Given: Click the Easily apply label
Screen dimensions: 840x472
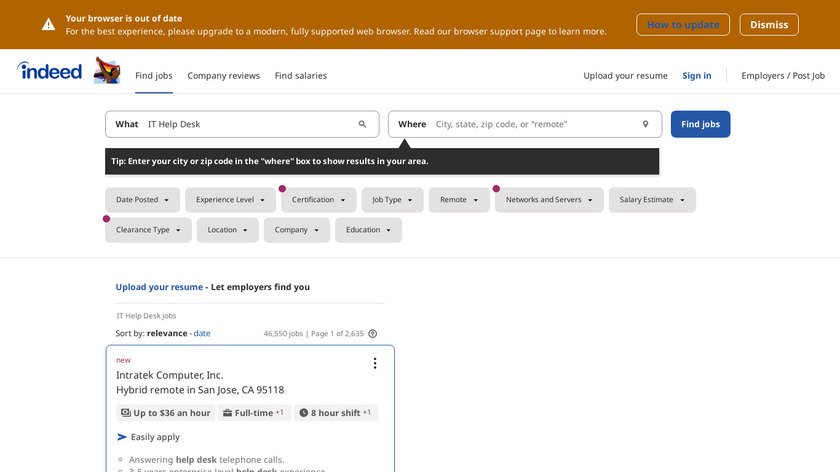Looking at the screenshot, I should (x=155, y=437).
